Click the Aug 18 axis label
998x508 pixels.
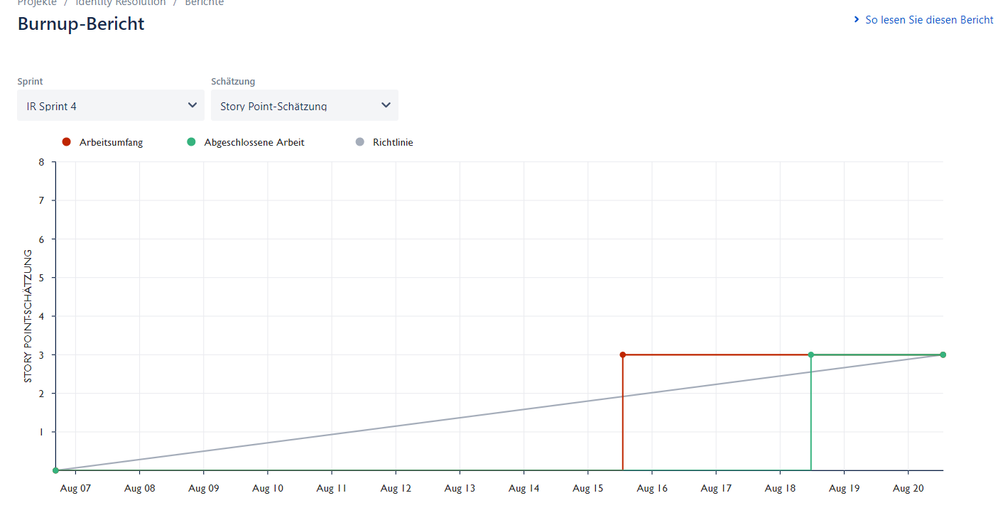pos(780,488)
